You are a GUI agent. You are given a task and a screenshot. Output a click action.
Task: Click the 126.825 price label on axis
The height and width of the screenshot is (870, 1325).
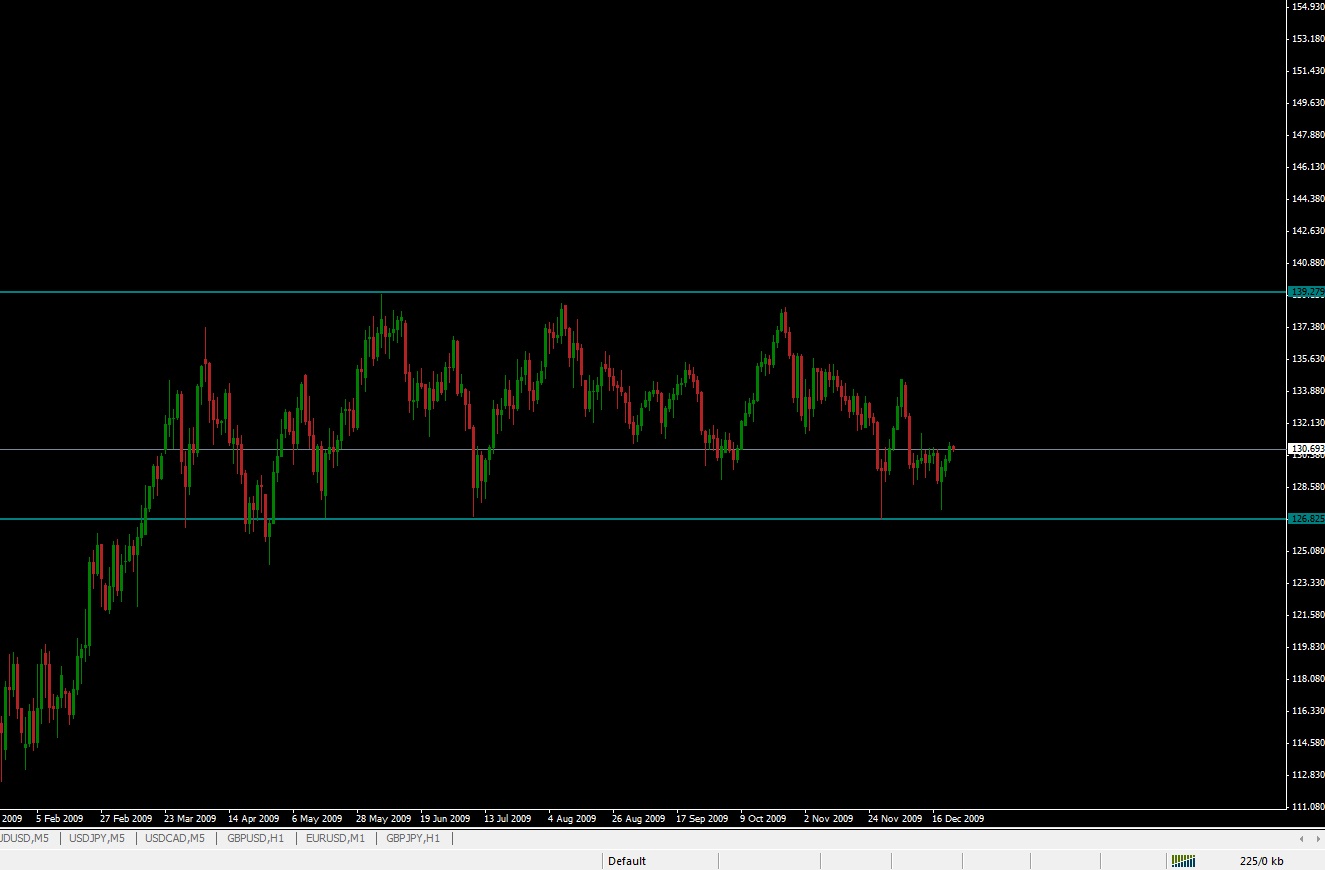tap(1307, 519)
